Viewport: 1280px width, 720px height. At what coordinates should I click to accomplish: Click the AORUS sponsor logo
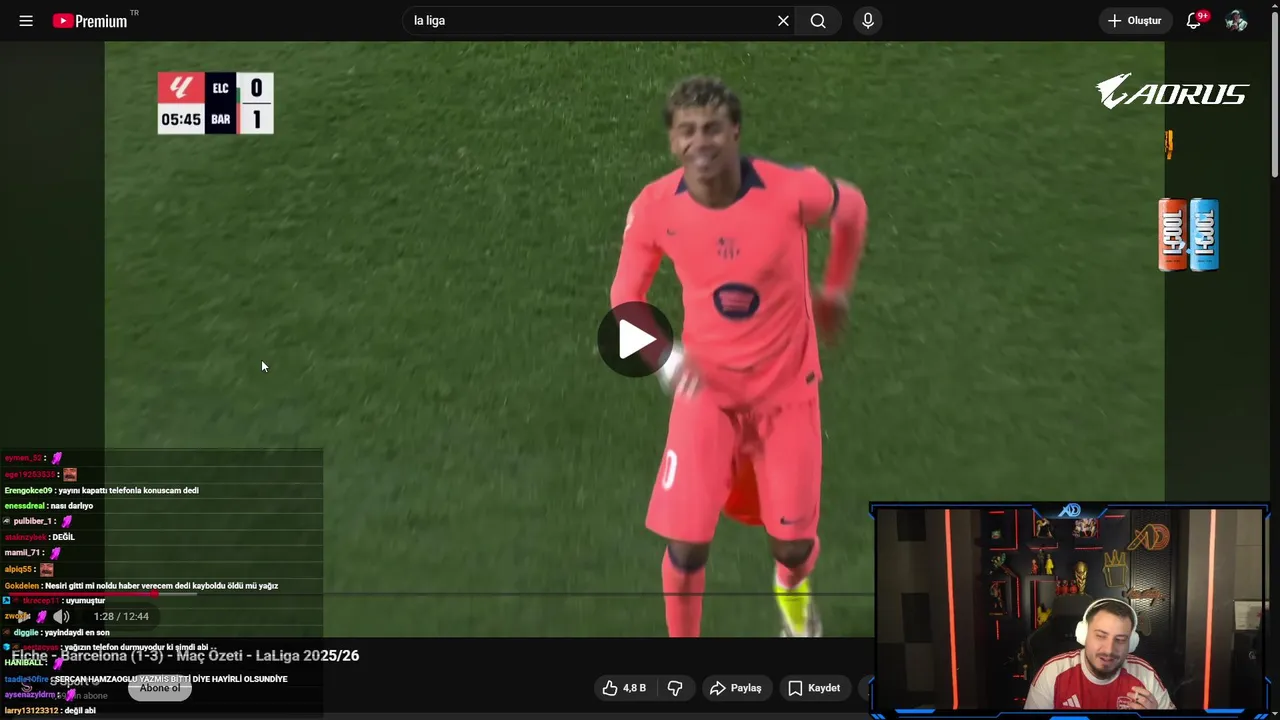(1172, 92)
